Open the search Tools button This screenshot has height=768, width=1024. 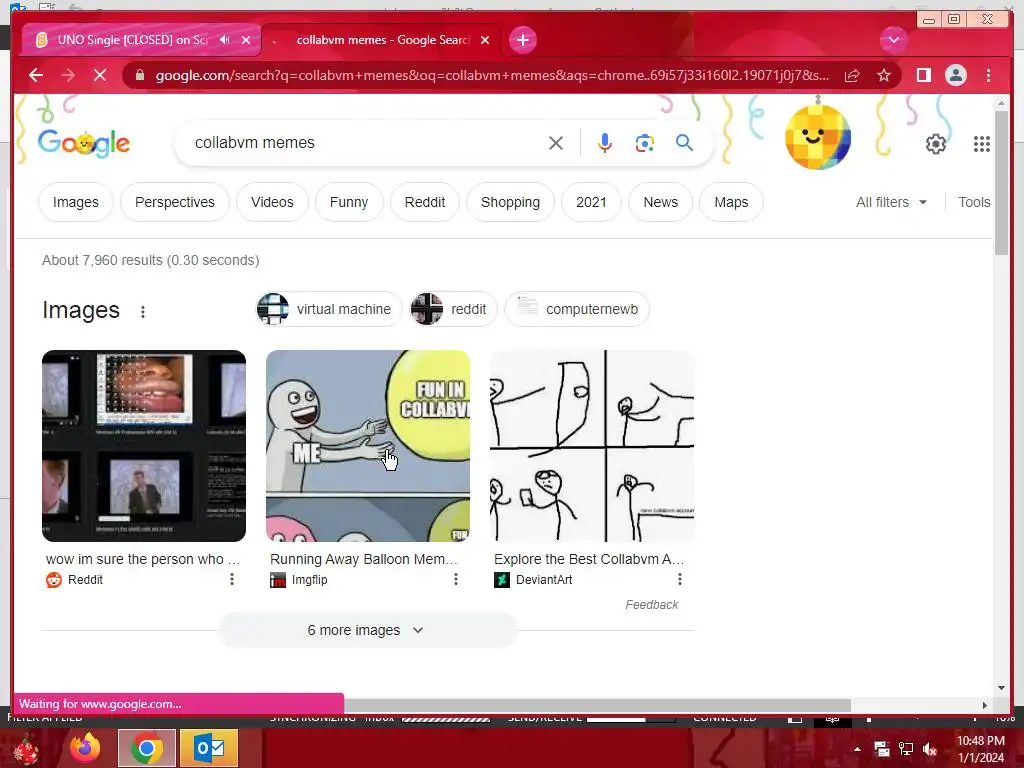(x=974, y=202)
